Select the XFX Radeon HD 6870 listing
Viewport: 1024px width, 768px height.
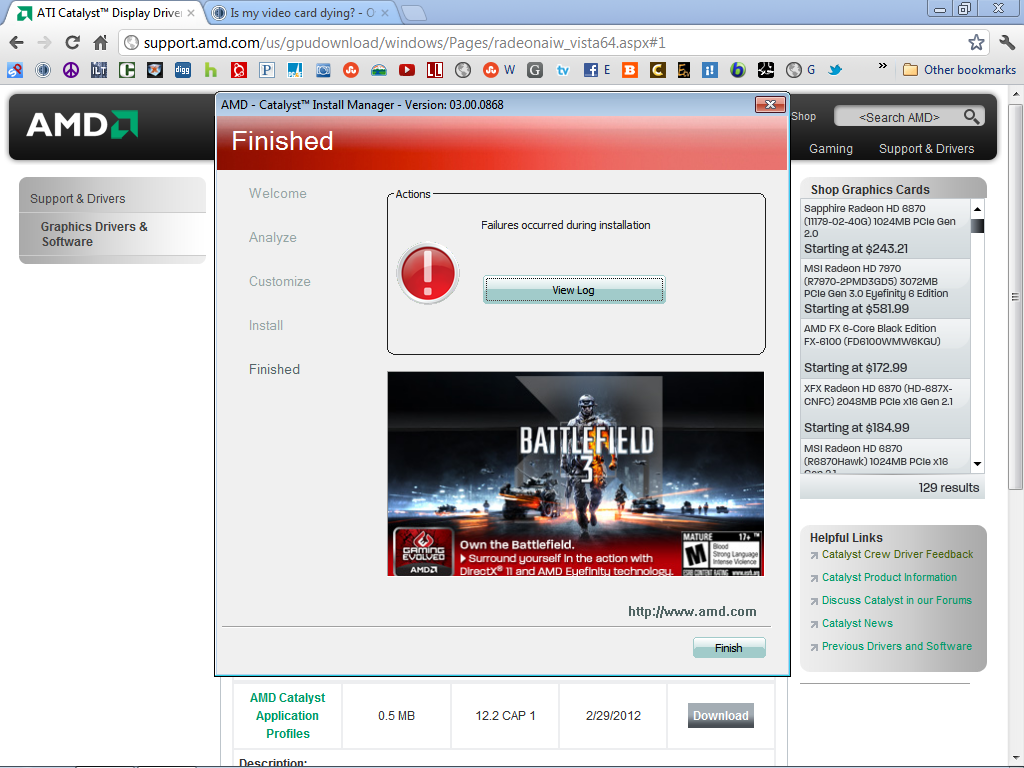886,408
